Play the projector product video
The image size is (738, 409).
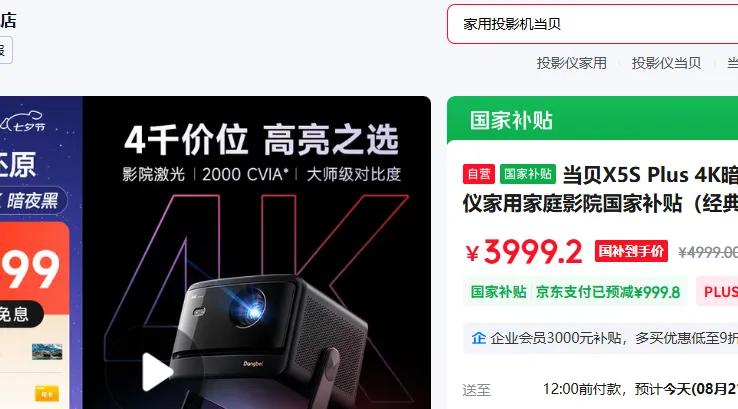tap(158, 372)
